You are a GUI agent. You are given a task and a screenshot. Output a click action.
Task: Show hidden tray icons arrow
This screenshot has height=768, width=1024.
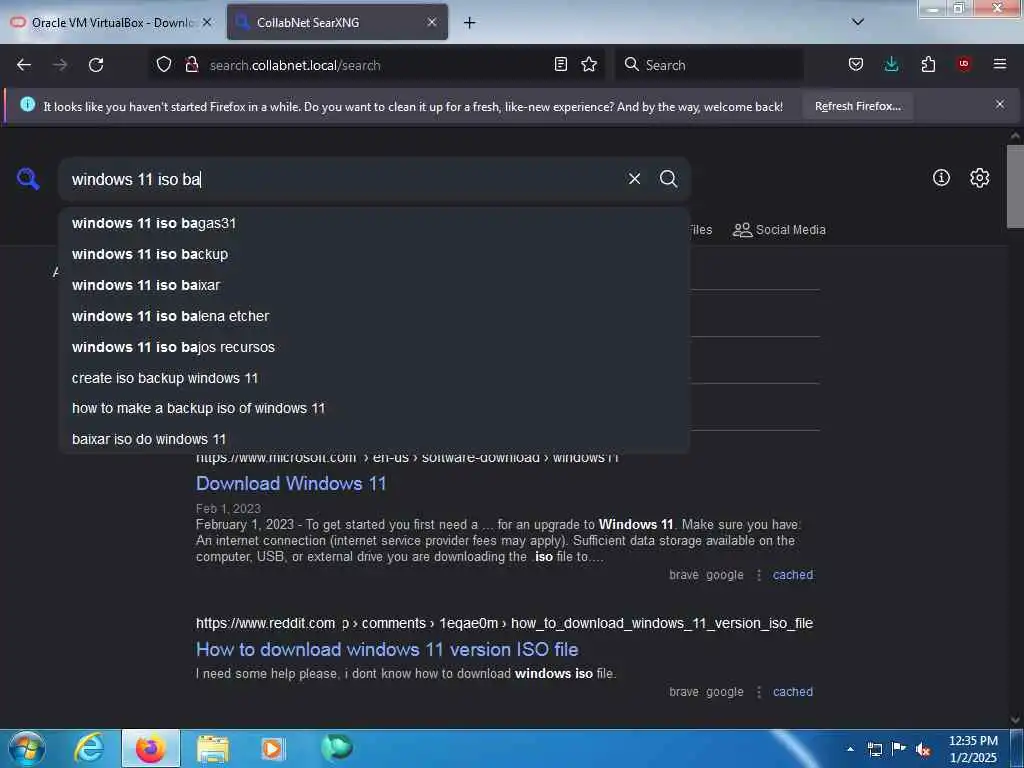pos(850,749)
